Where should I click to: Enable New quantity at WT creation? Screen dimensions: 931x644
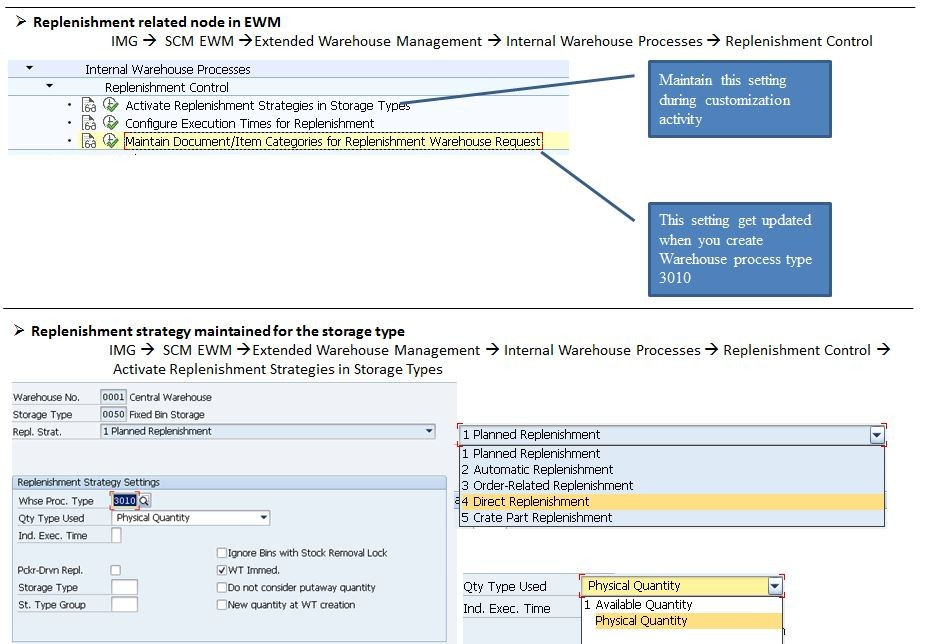220,606
